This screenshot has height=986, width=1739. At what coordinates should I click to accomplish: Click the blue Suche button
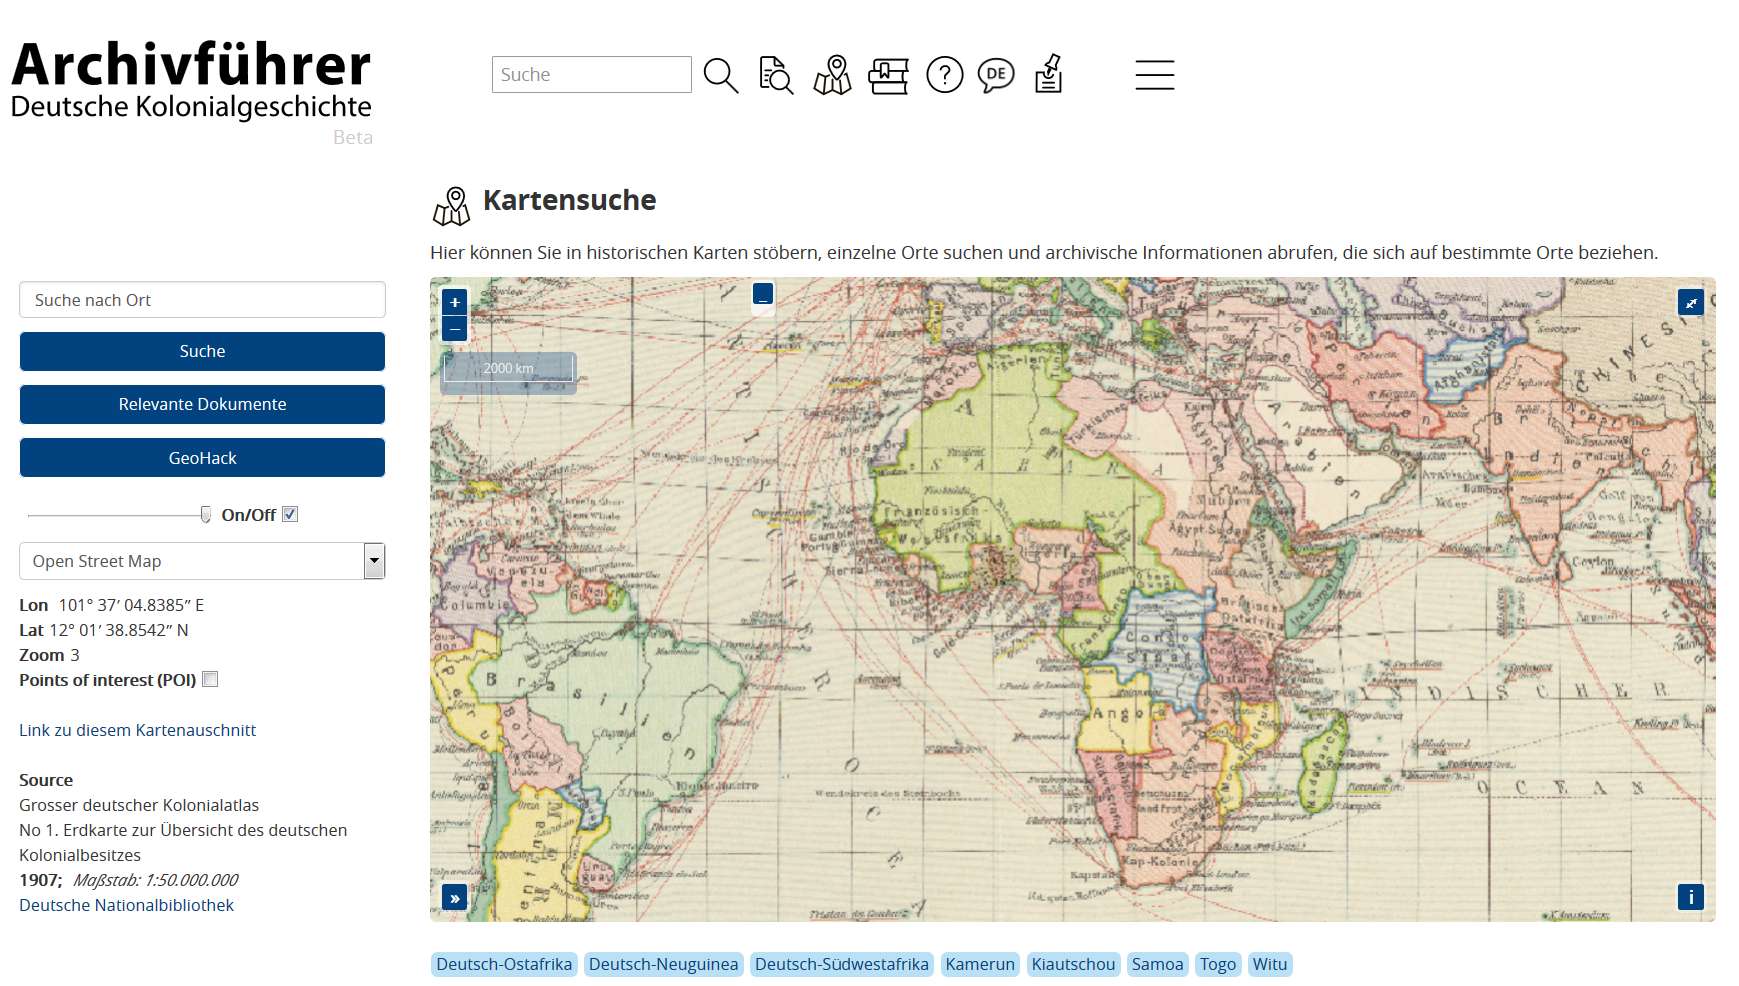tap(202, 351)
